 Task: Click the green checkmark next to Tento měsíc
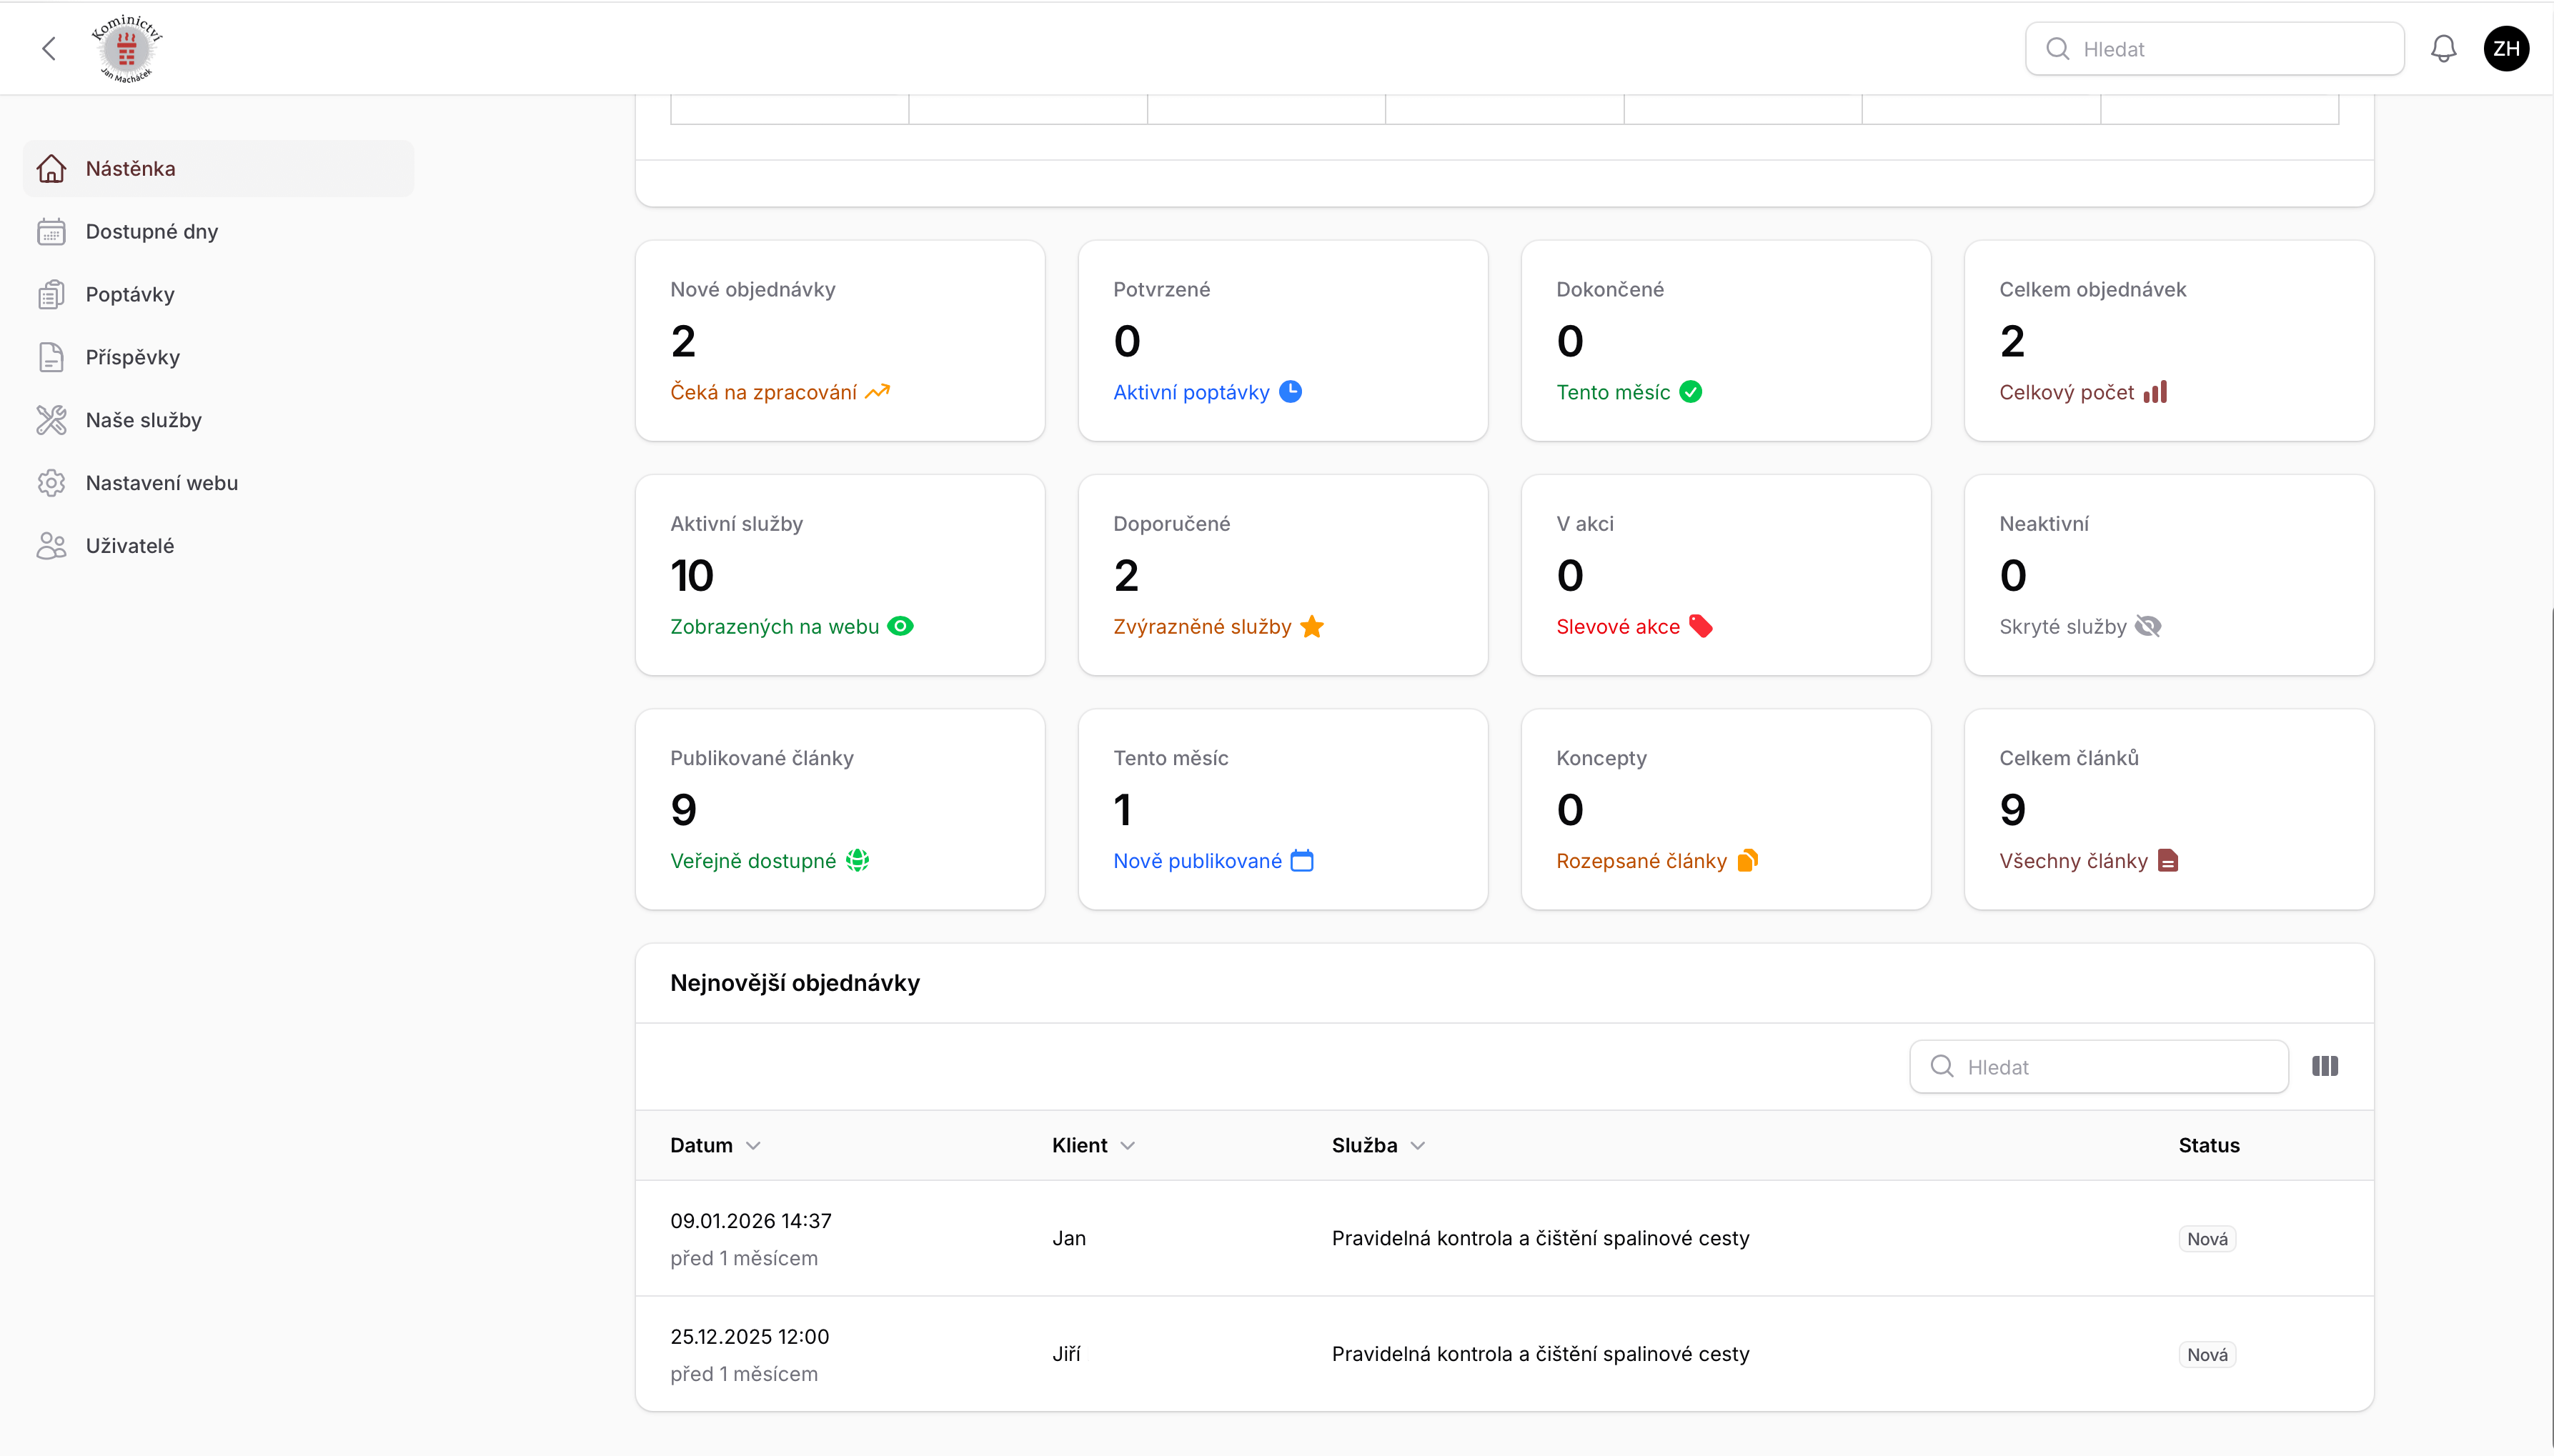[1691, 392]
